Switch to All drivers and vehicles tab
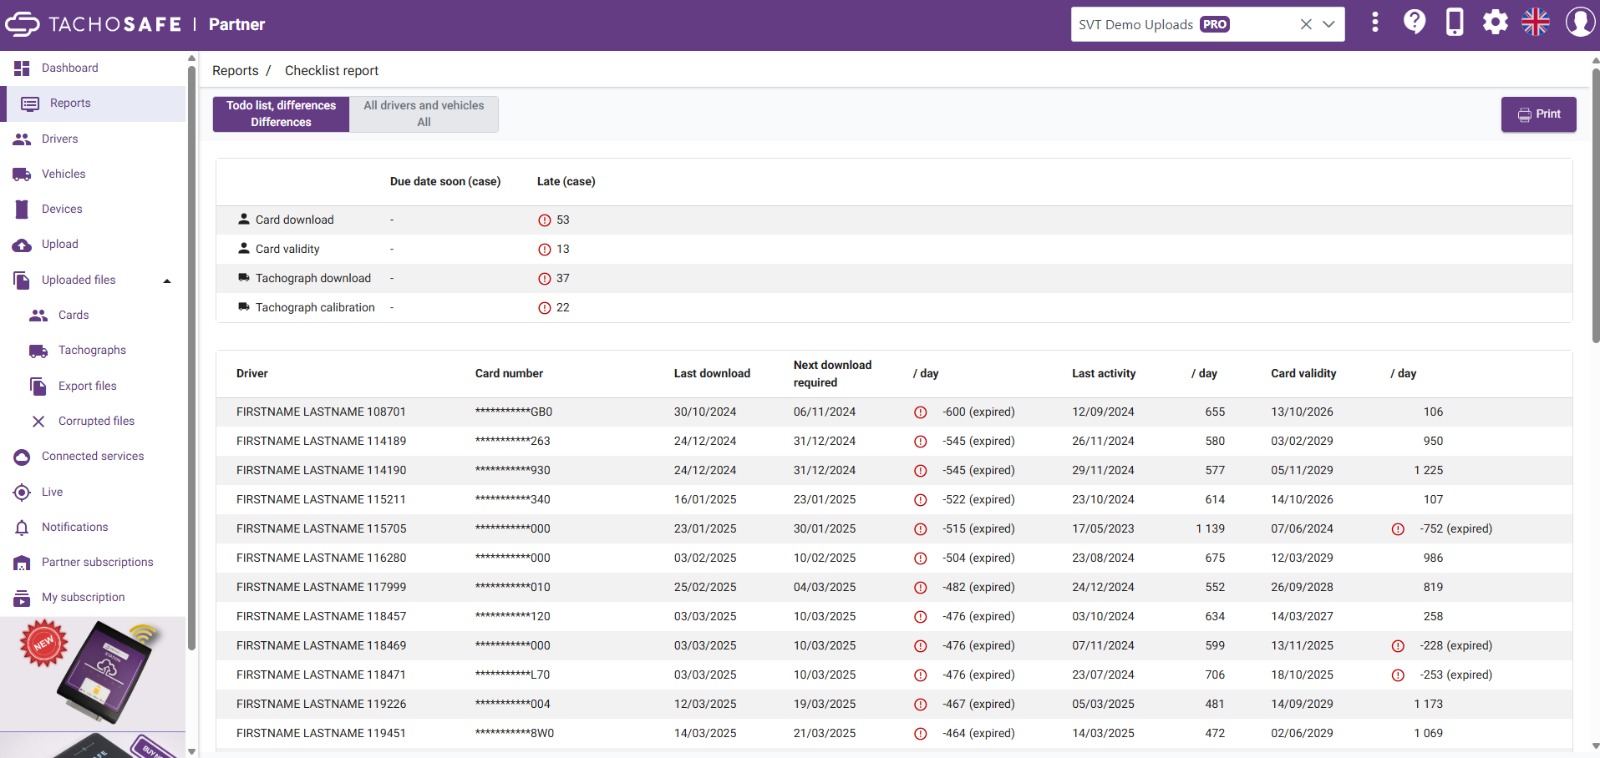The height and width of the screenshot is (758, 1600). [423, 114]
